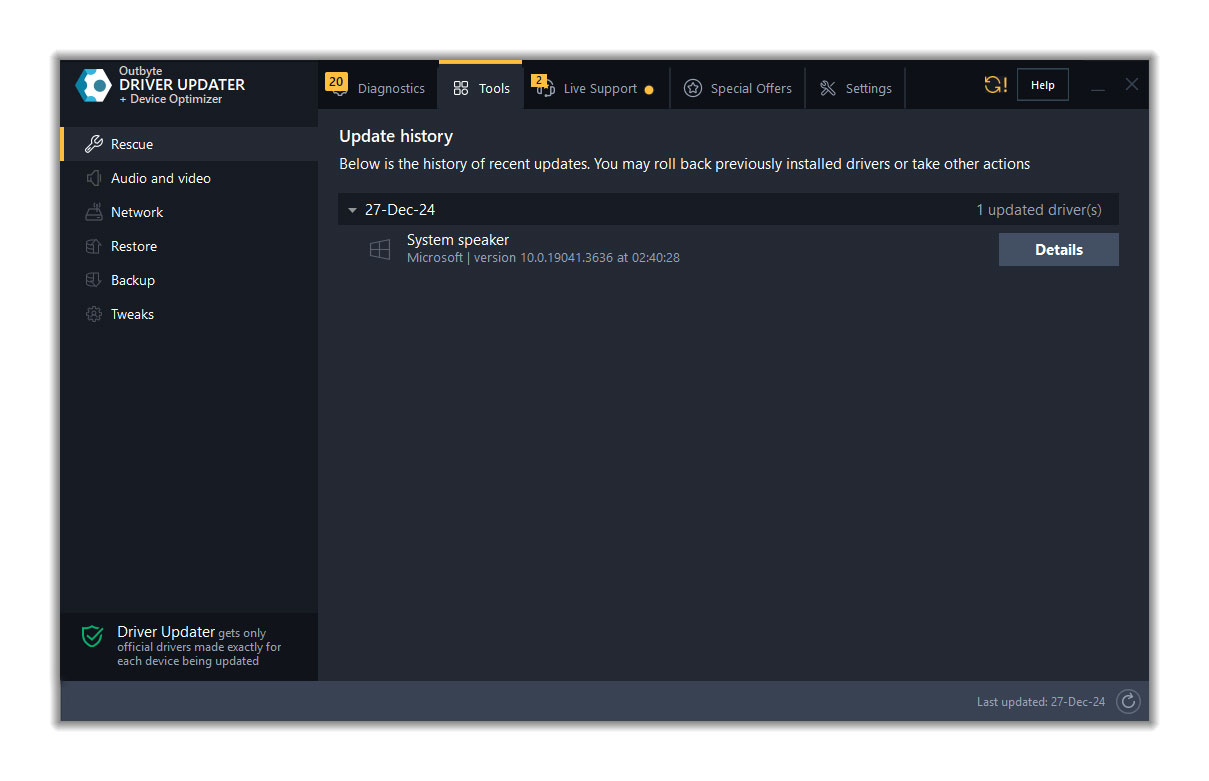Open the Settings tab
The image size is (1209, 781).
[855, 88]
